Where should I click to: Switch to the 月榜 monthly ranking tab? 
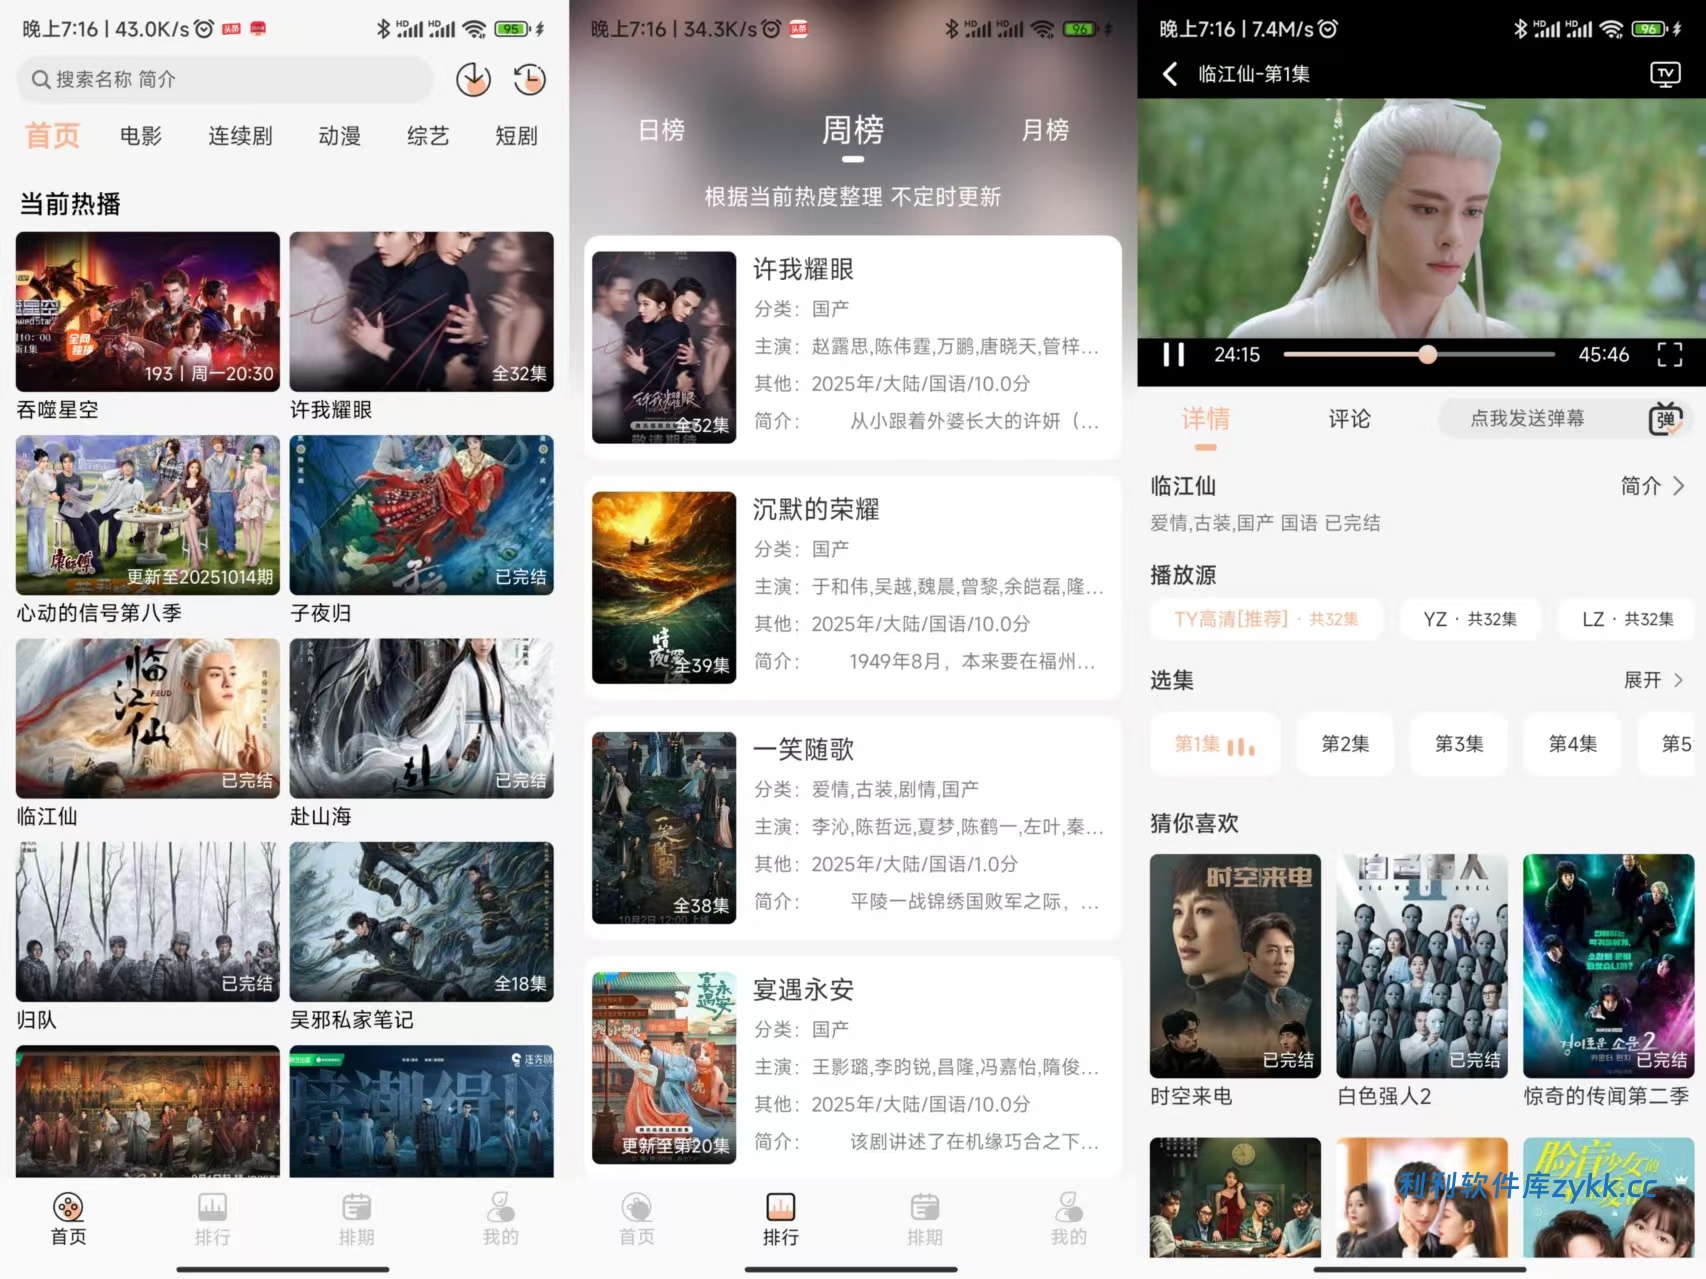pyautogui.click(x=1045, y=130)
